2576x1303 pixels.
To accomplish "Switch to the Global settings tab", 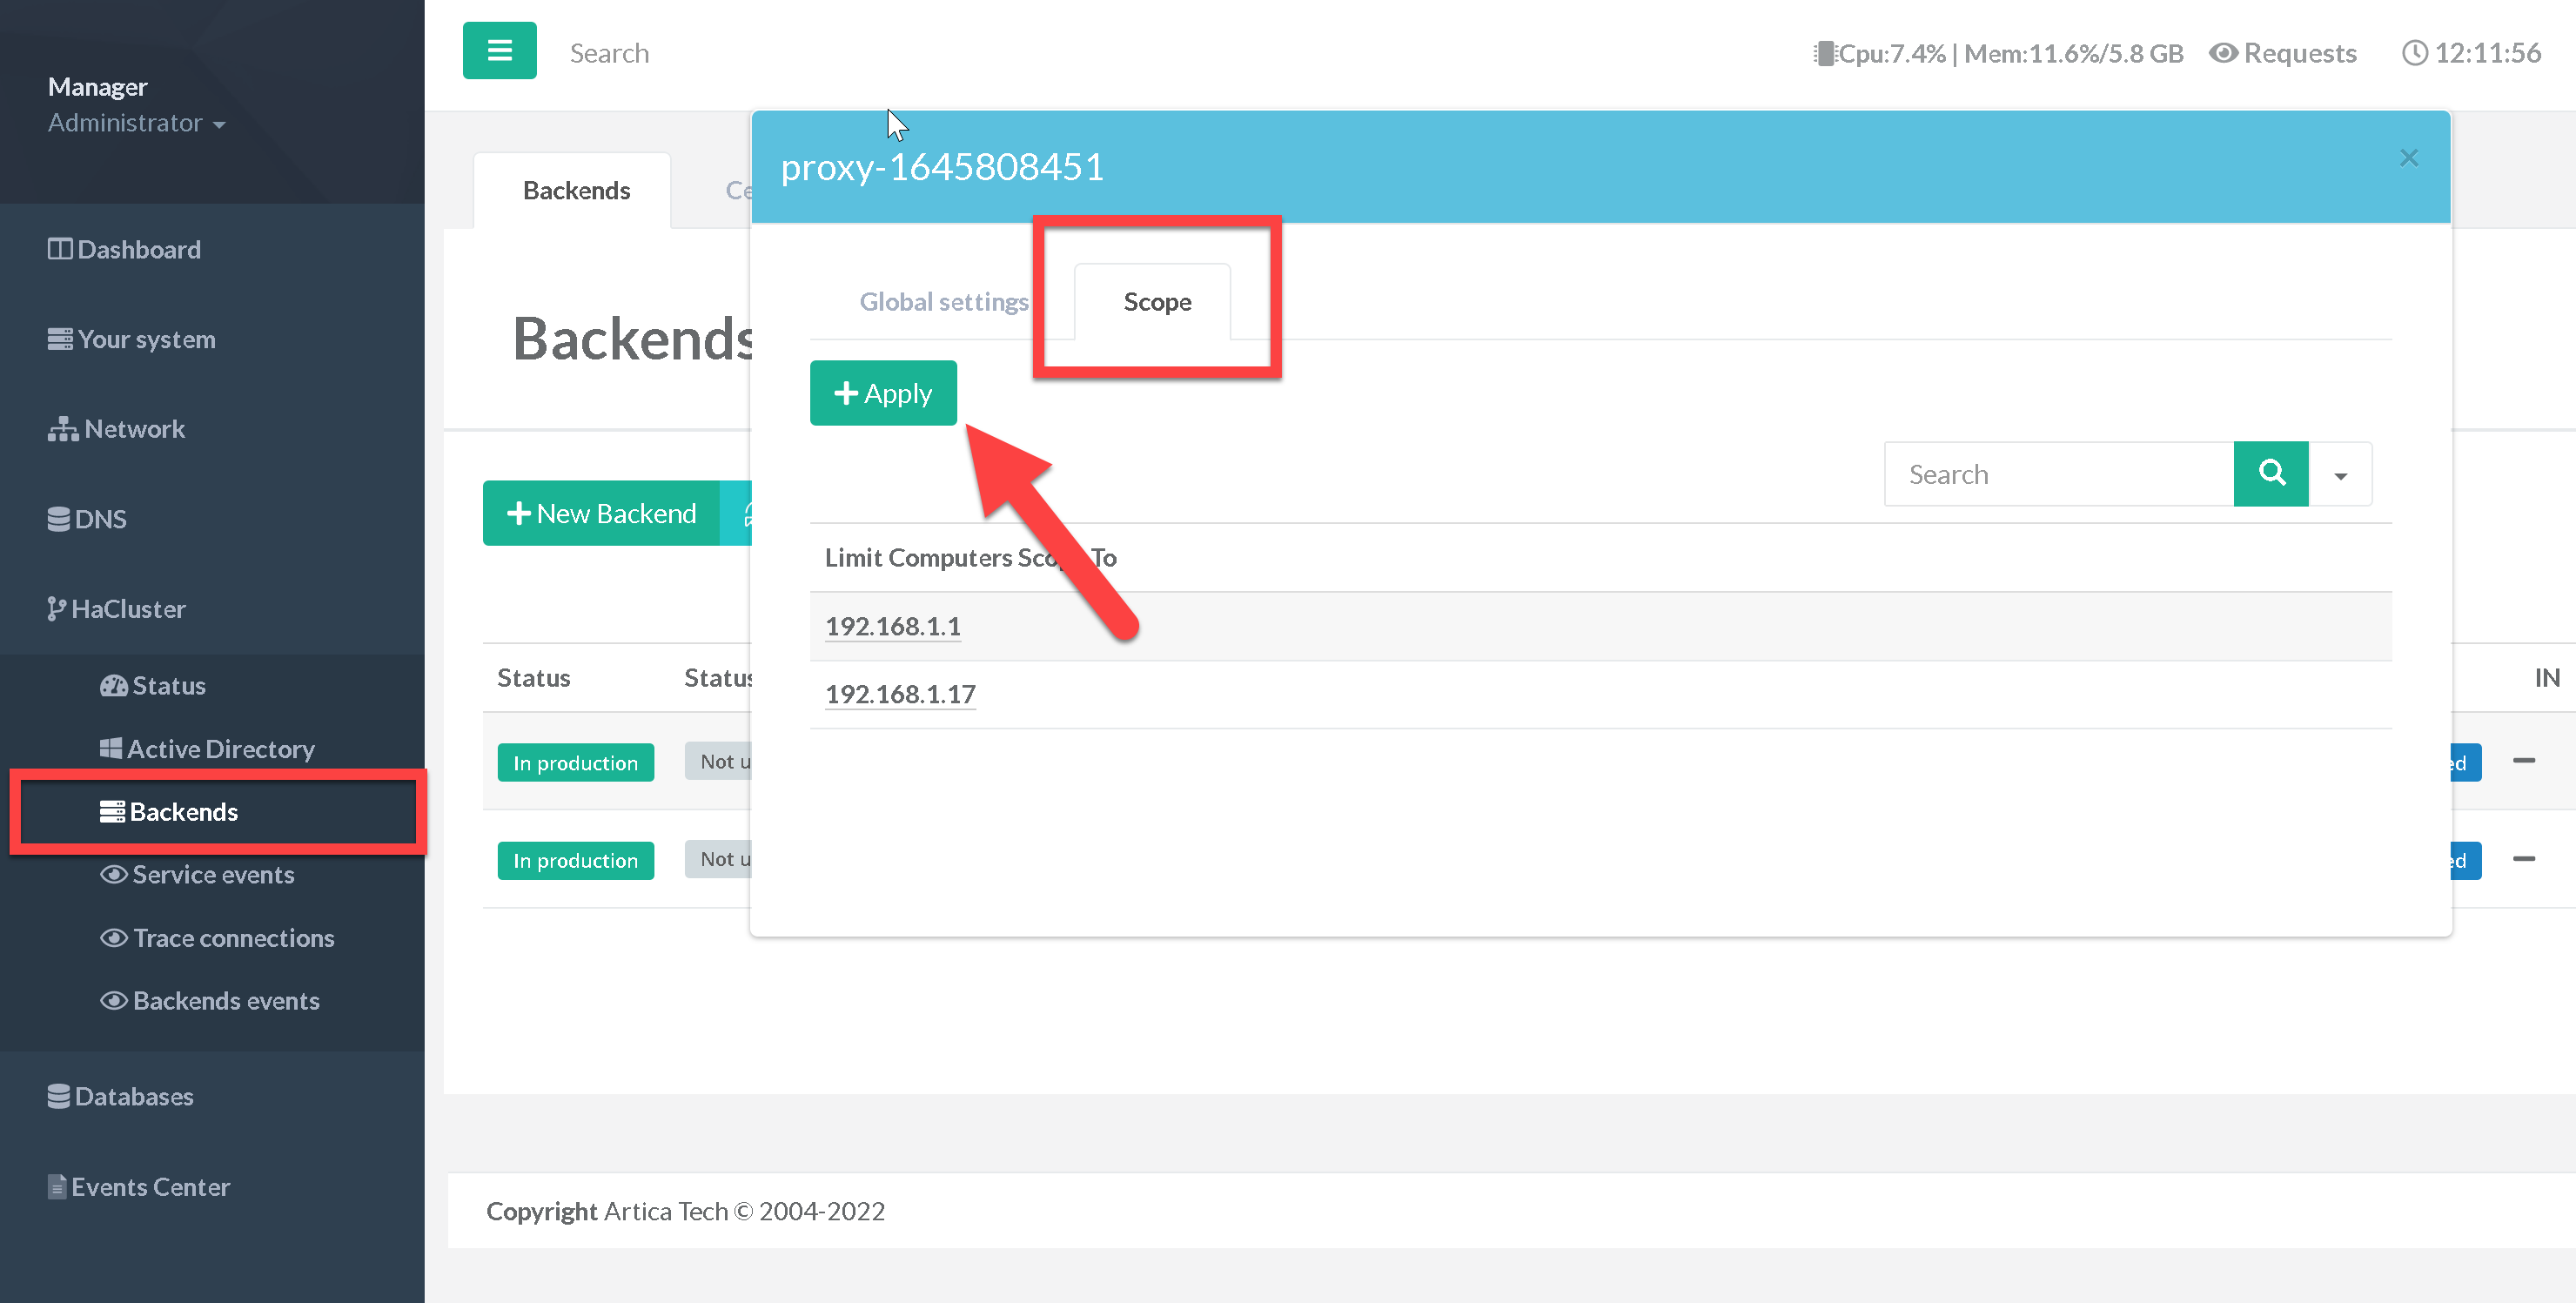I will click(x=943, y=302).
